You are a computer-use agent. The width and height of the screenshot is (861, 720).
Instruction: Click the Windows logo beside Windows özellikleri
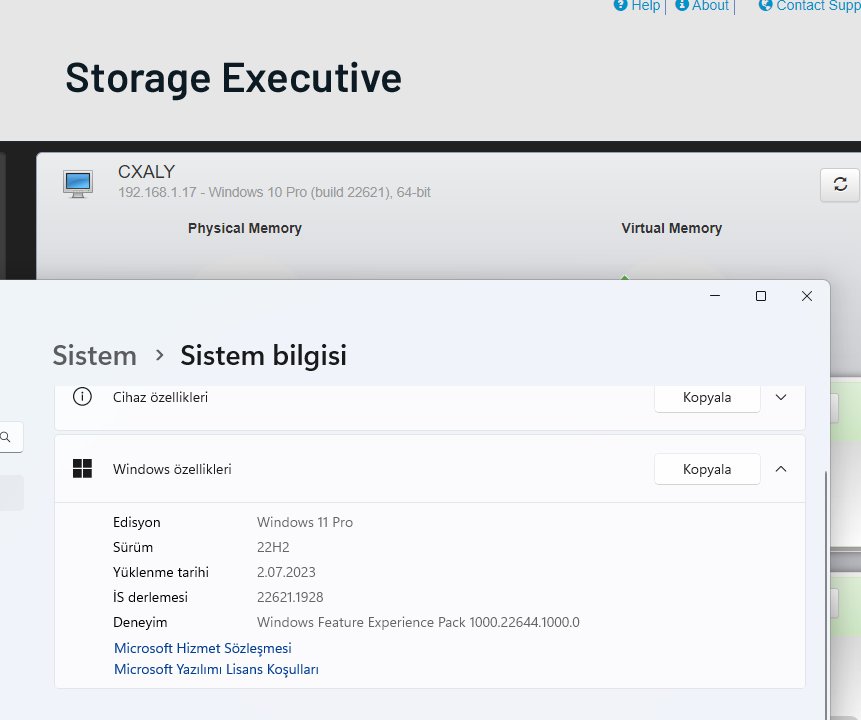(x=82, y=468)
